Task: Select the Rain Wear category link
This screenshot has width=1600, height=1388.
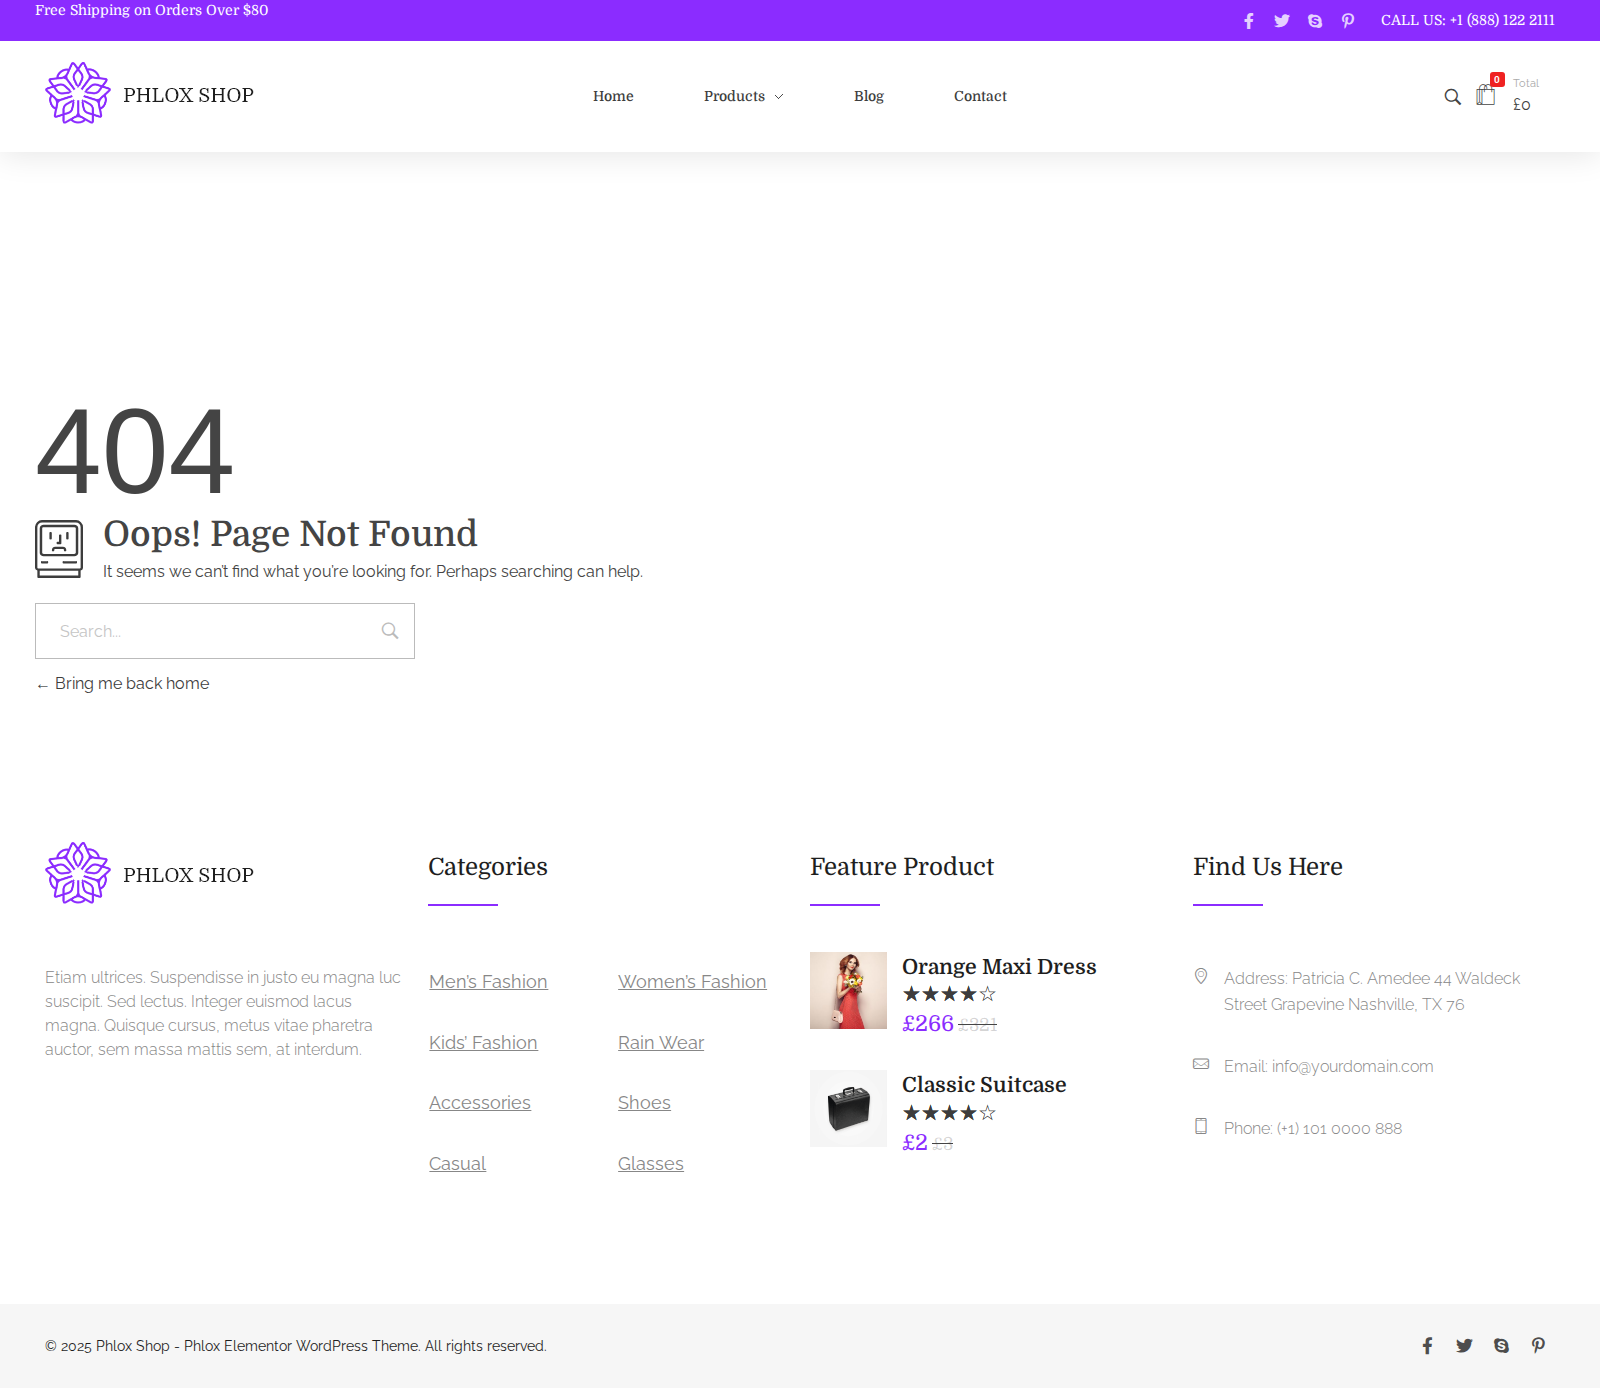Action: (661, 1043)
